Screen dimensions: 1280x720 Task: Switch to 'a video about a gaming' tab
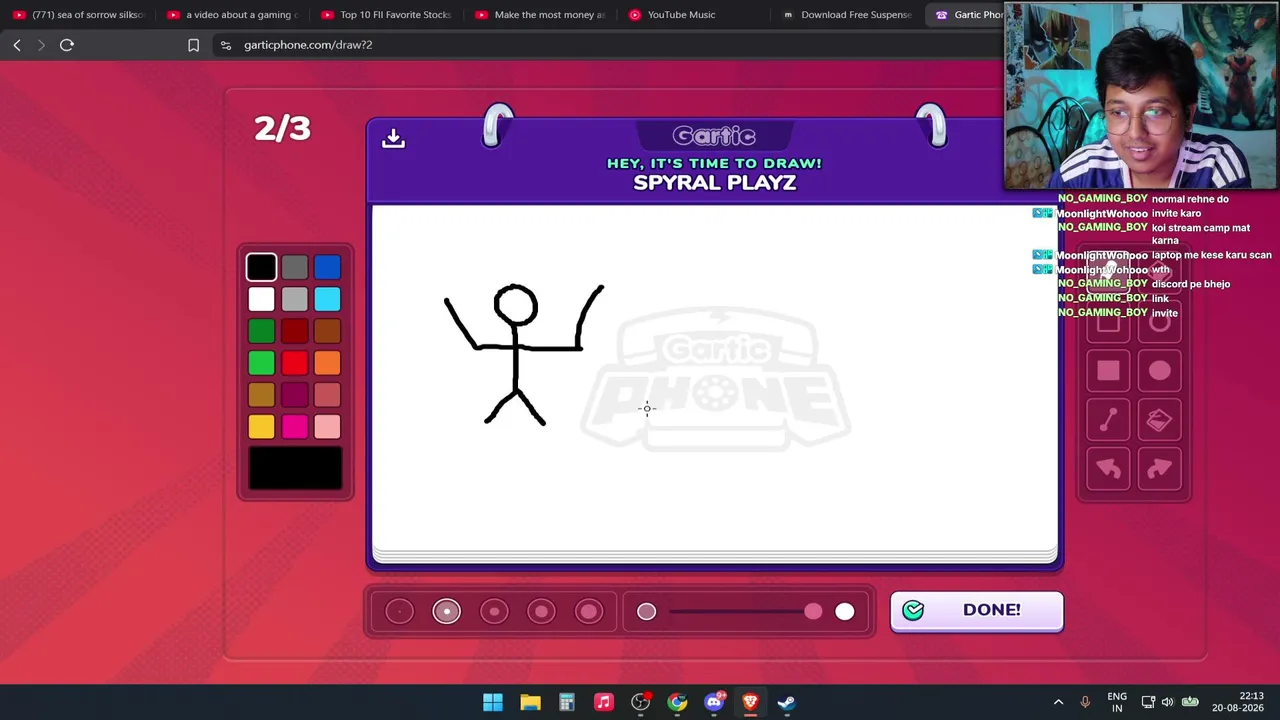(234, 15)
